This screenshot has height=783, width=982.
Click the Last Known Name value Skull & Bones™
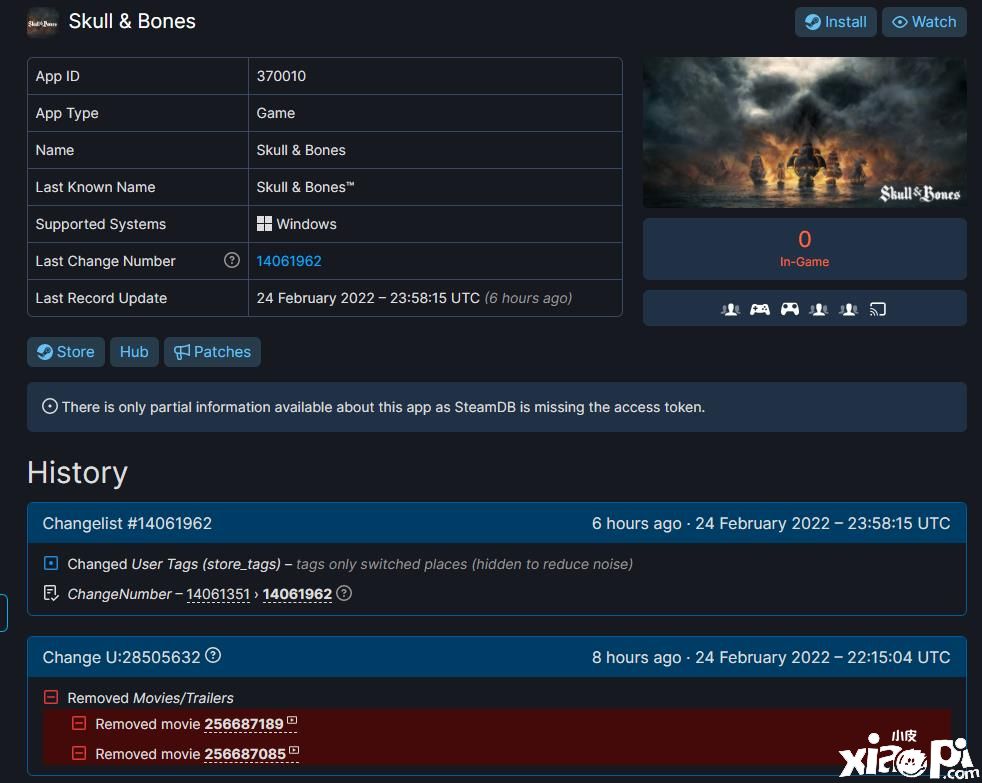pyautogui.click(x=306, y=187)
